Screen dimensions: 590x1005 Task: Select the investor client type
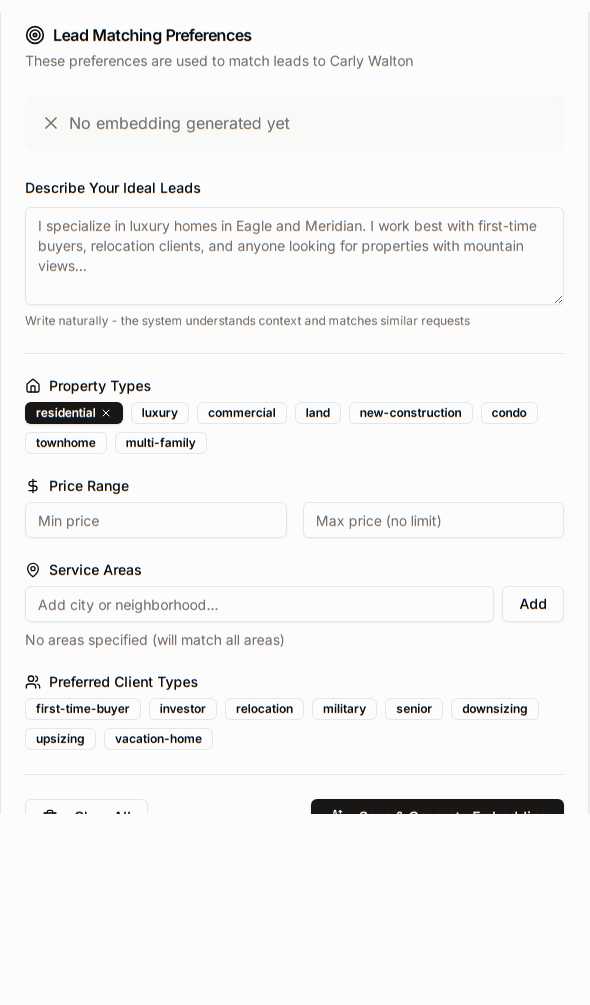coord(183,709)
